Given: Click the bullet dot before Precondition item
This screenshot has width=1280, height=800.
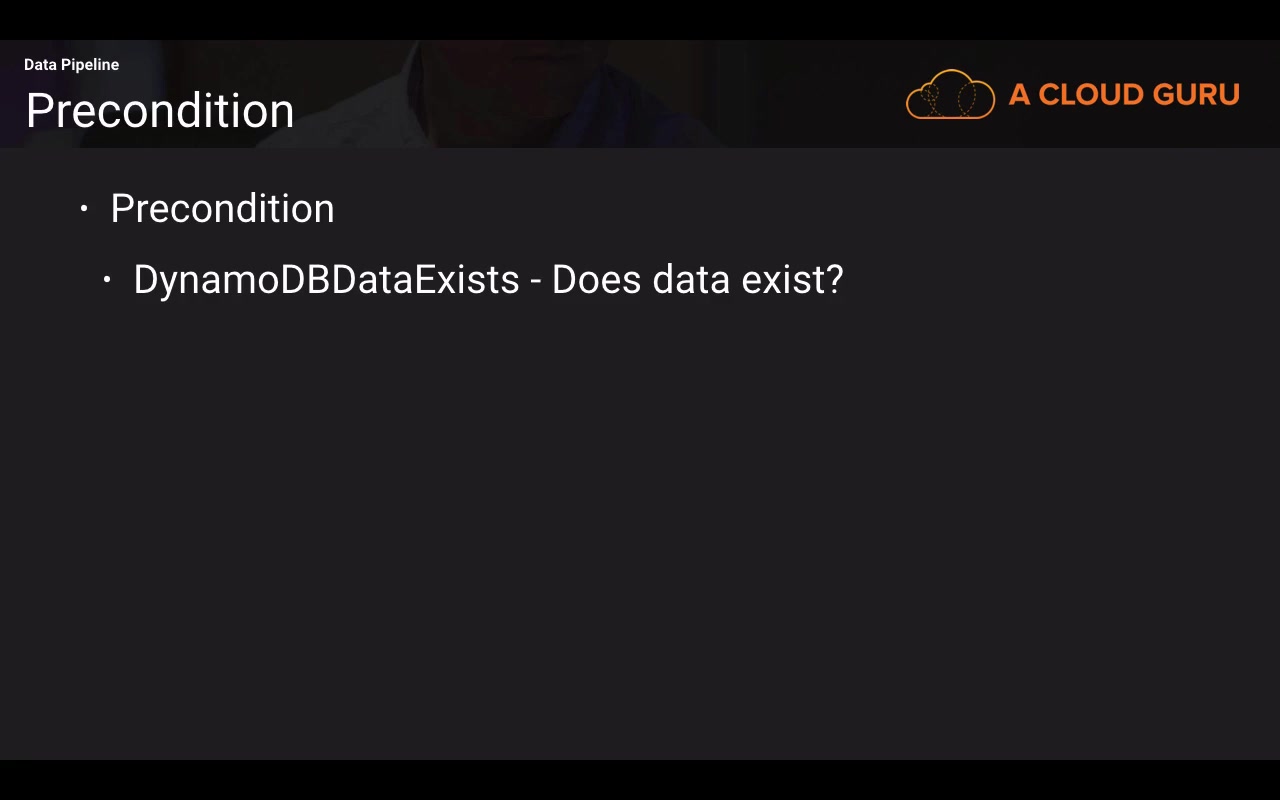Looking at the screenshot, I should [x=84, y=209].
